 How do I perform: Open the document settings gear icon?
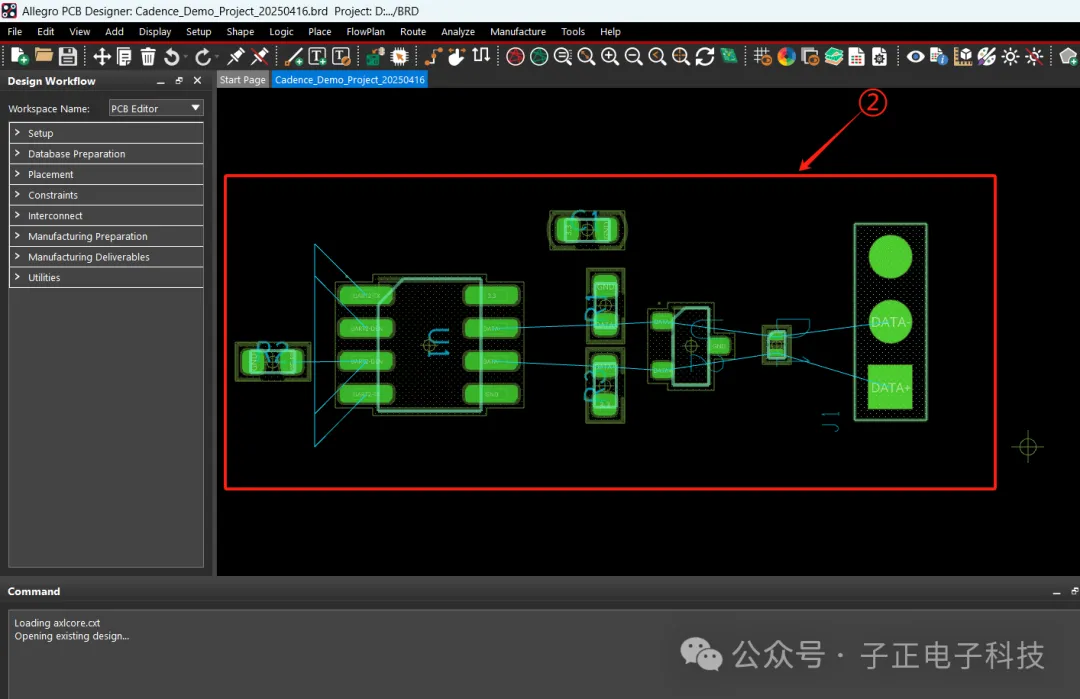tap(880, 56)
